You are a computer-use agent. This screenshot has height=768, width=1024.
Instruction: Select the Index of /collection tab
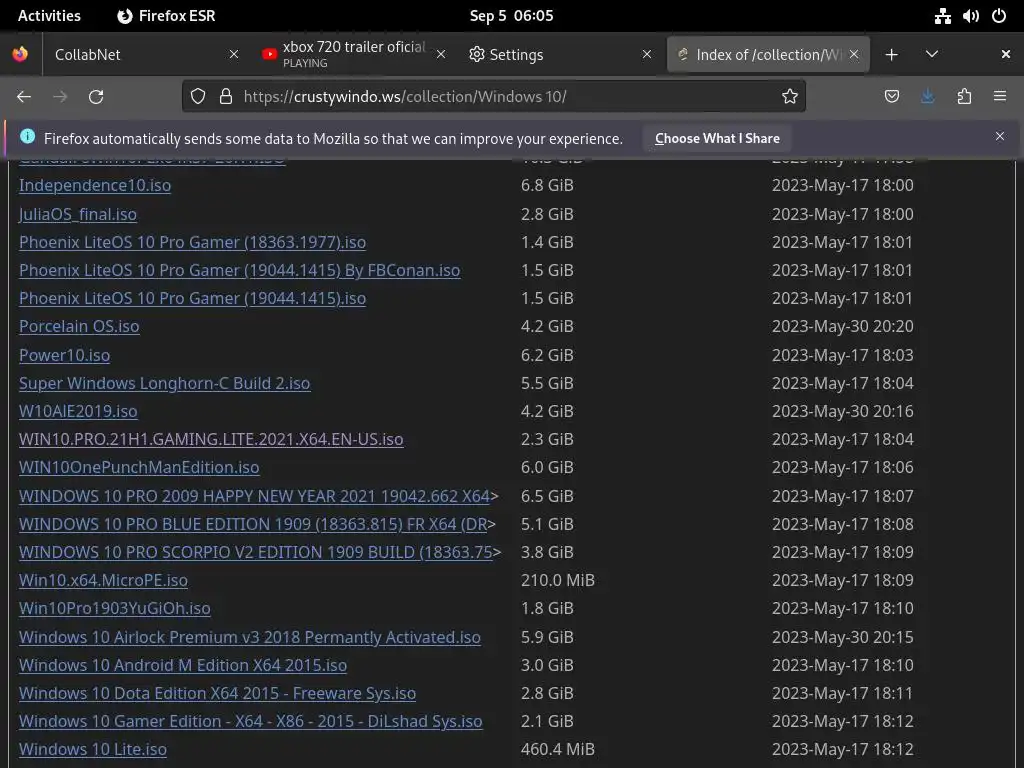coord(767,54)
